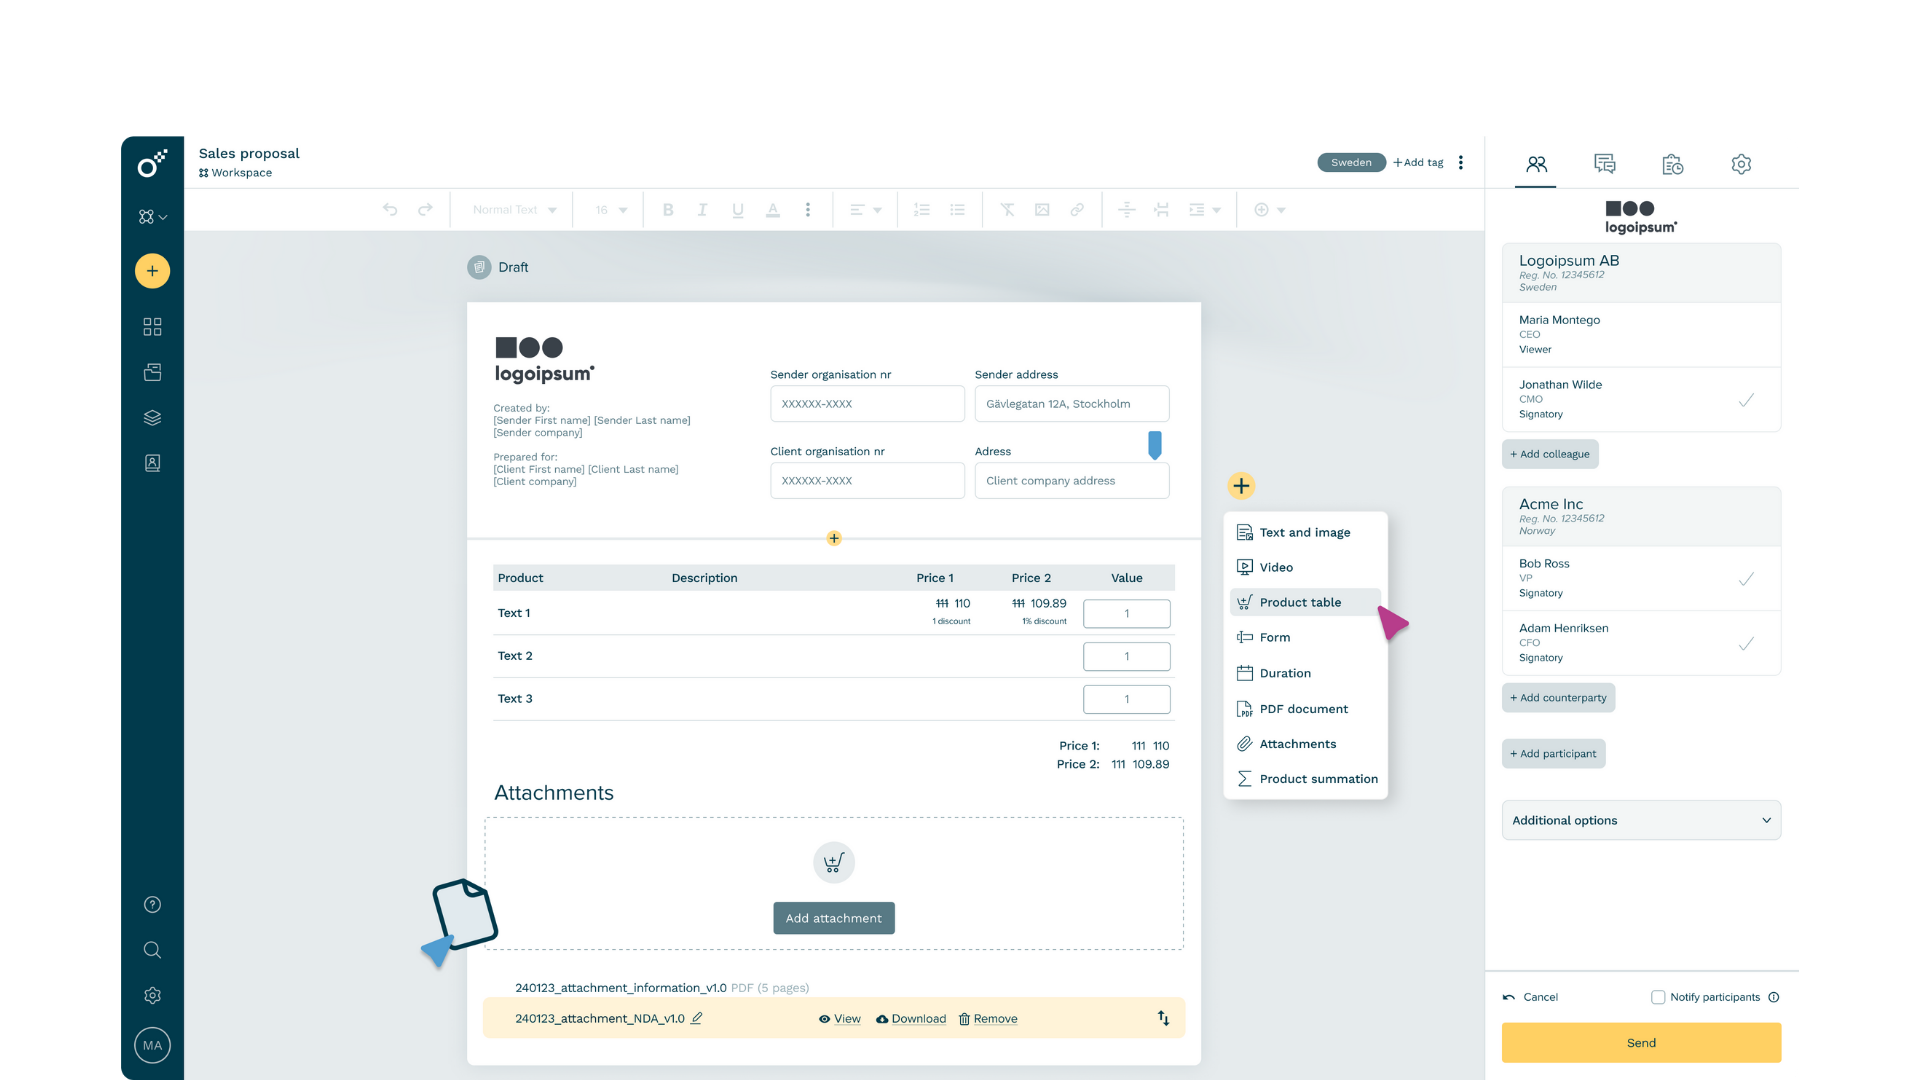
Task: Click the reorder arrows on NDA attachment row
Action: (1163, 1018)
